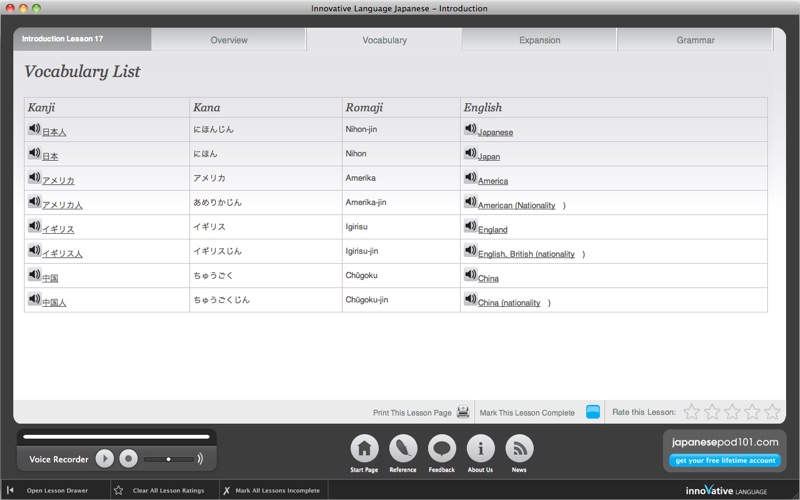Play English audio for Japan
Image resolution: width=800 pixels, height=500 pixels.
pyautogui.click(x=470, y=153)
